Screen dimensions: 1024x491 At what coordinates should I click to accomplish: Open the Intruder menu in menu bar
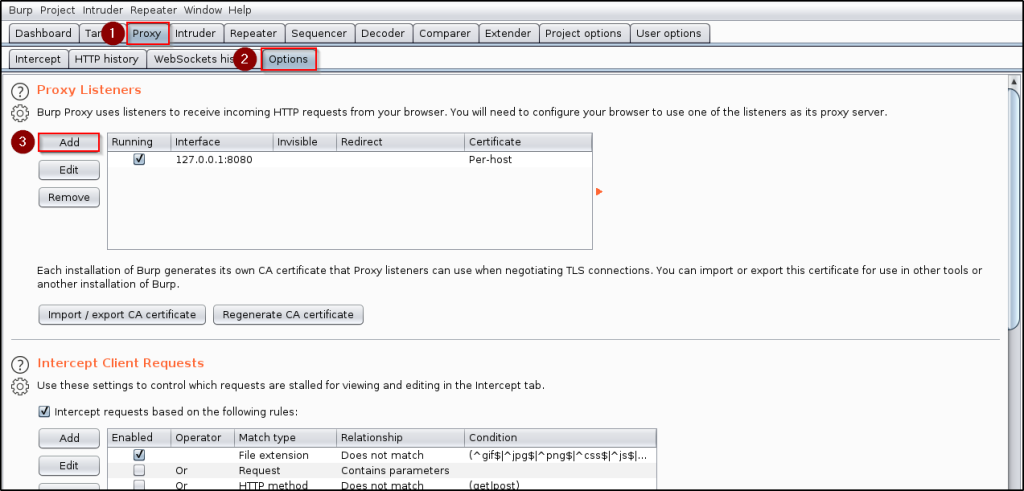tap(102, 10)
